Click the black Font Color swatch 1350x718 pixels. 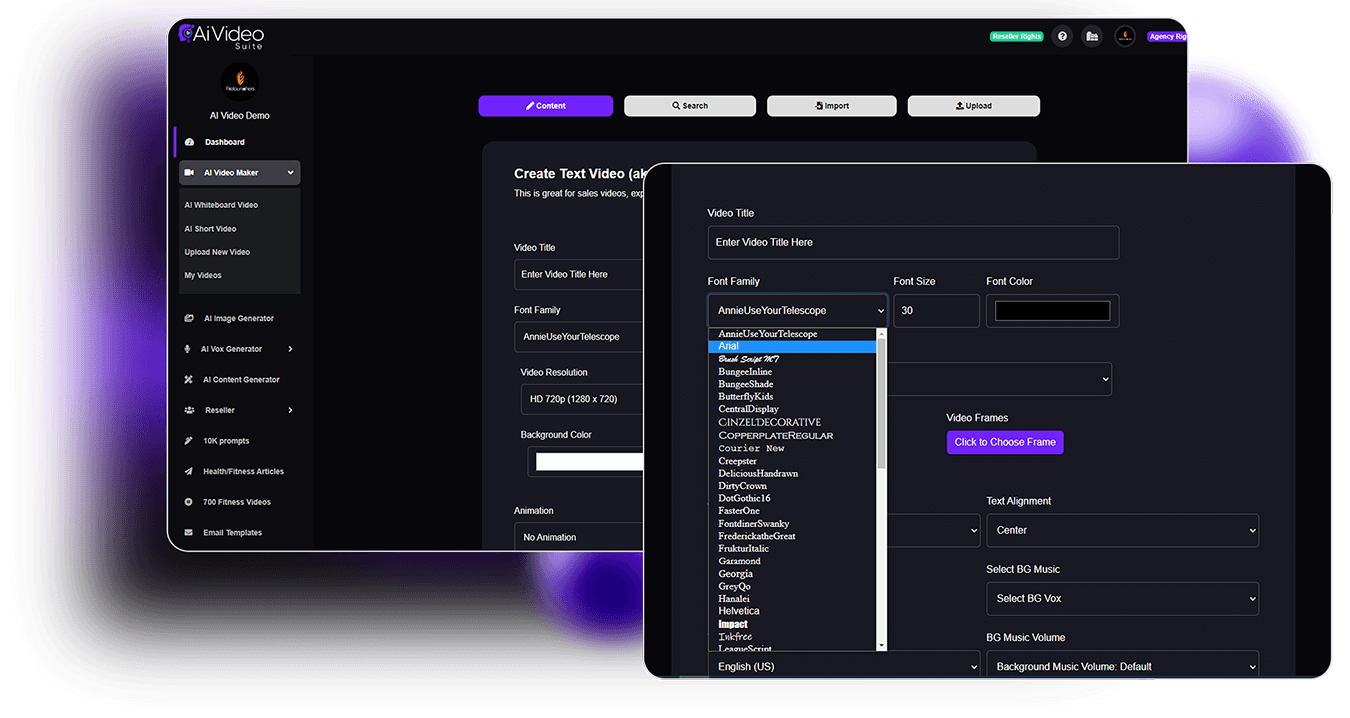1052,311
